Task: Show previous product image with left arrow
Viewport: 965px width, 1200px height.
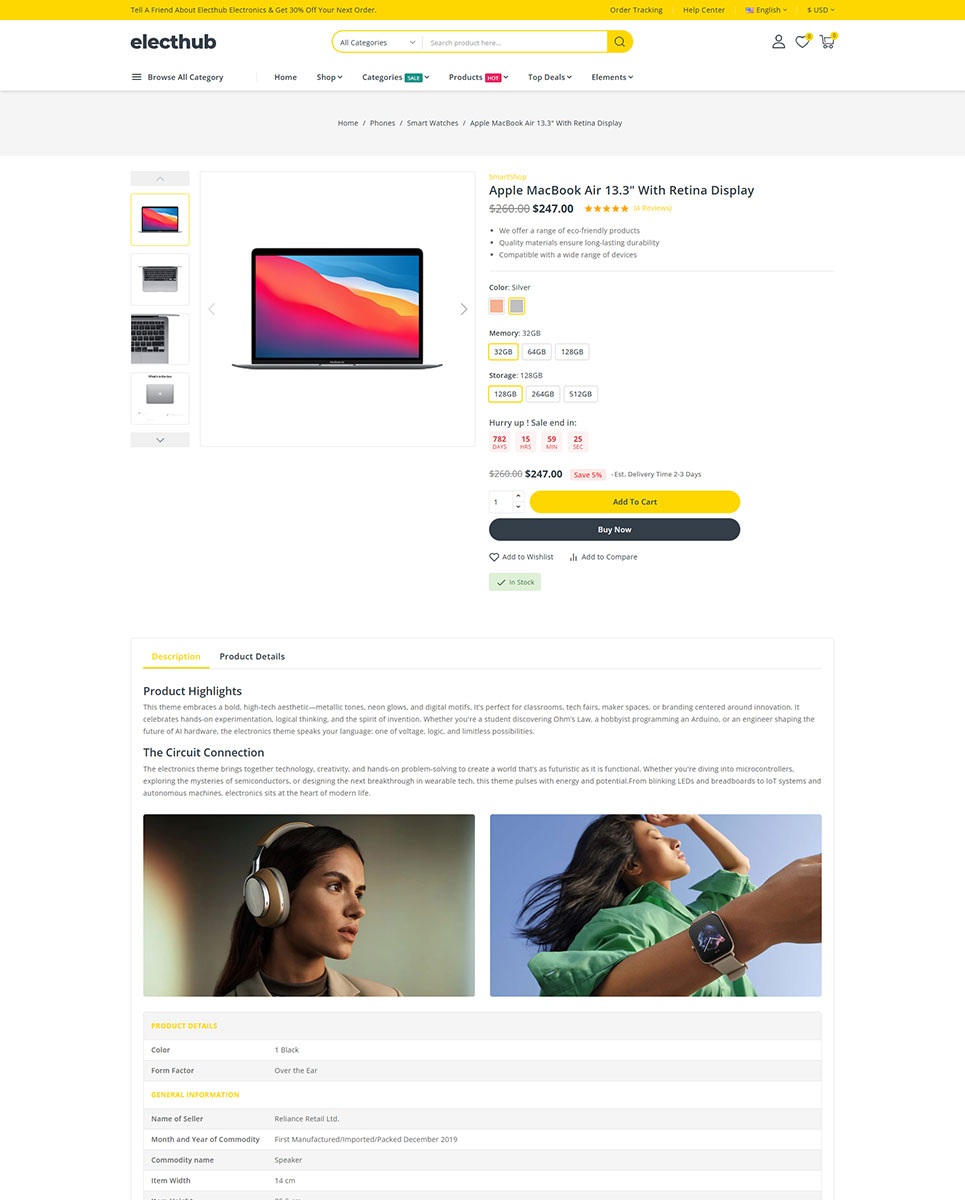Action: click(x=211, y=309)
